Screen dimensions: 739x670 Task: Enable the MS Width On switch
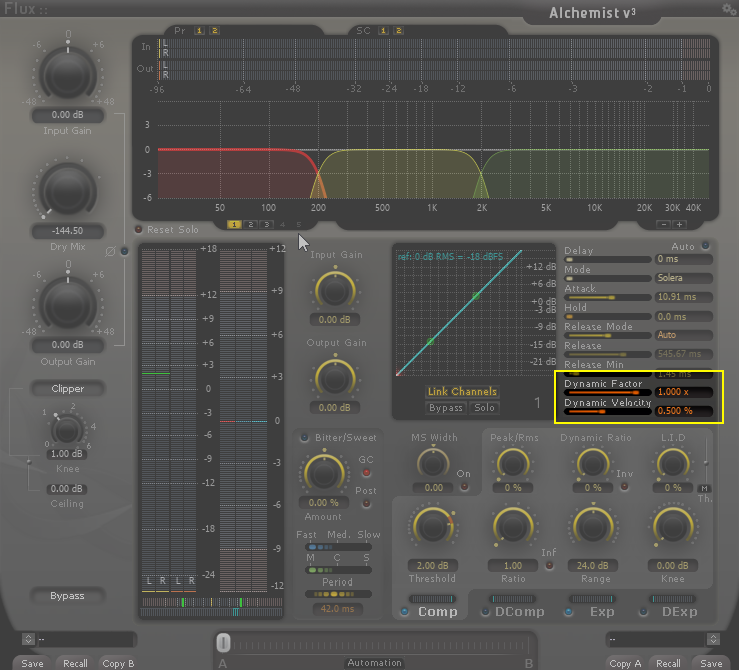coord(464,487)
